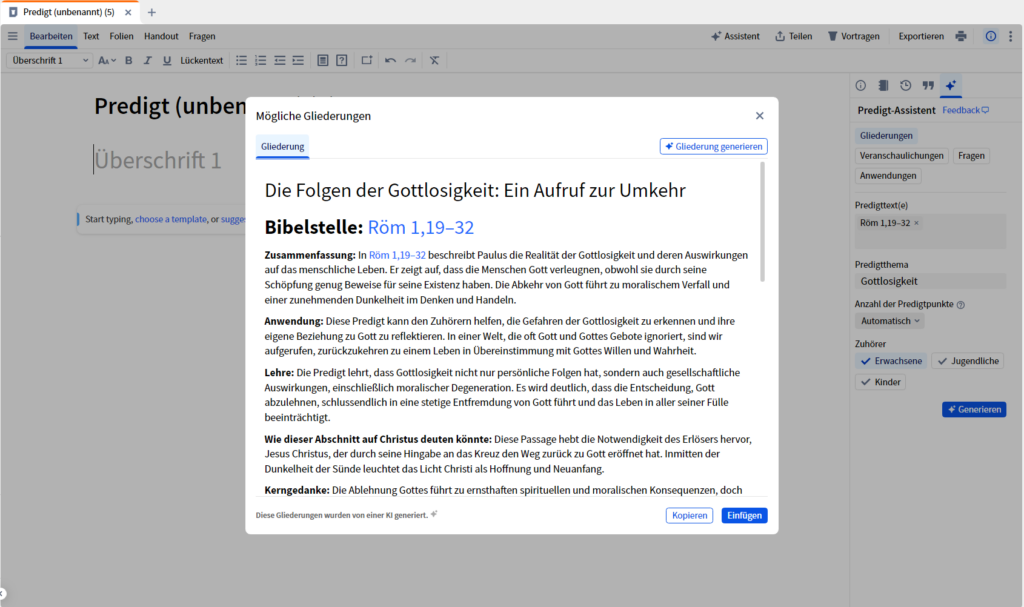1024x607 pixels.
Task: Select the Anwendungen chip
Action: 888,175
